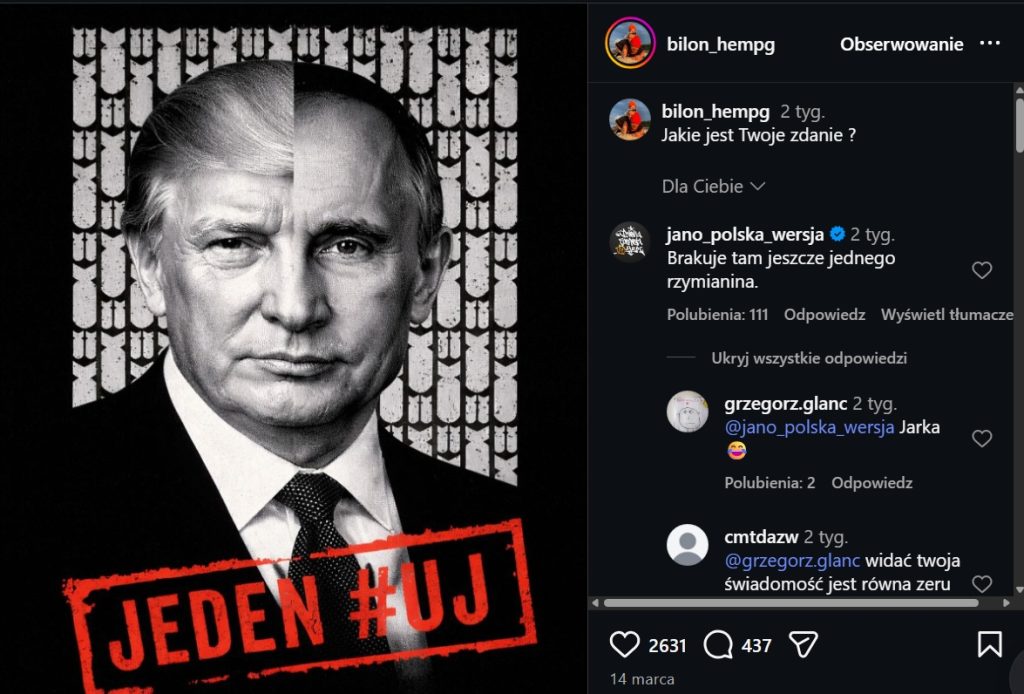Like jano_polska_wersja's comment

point(982,270)
